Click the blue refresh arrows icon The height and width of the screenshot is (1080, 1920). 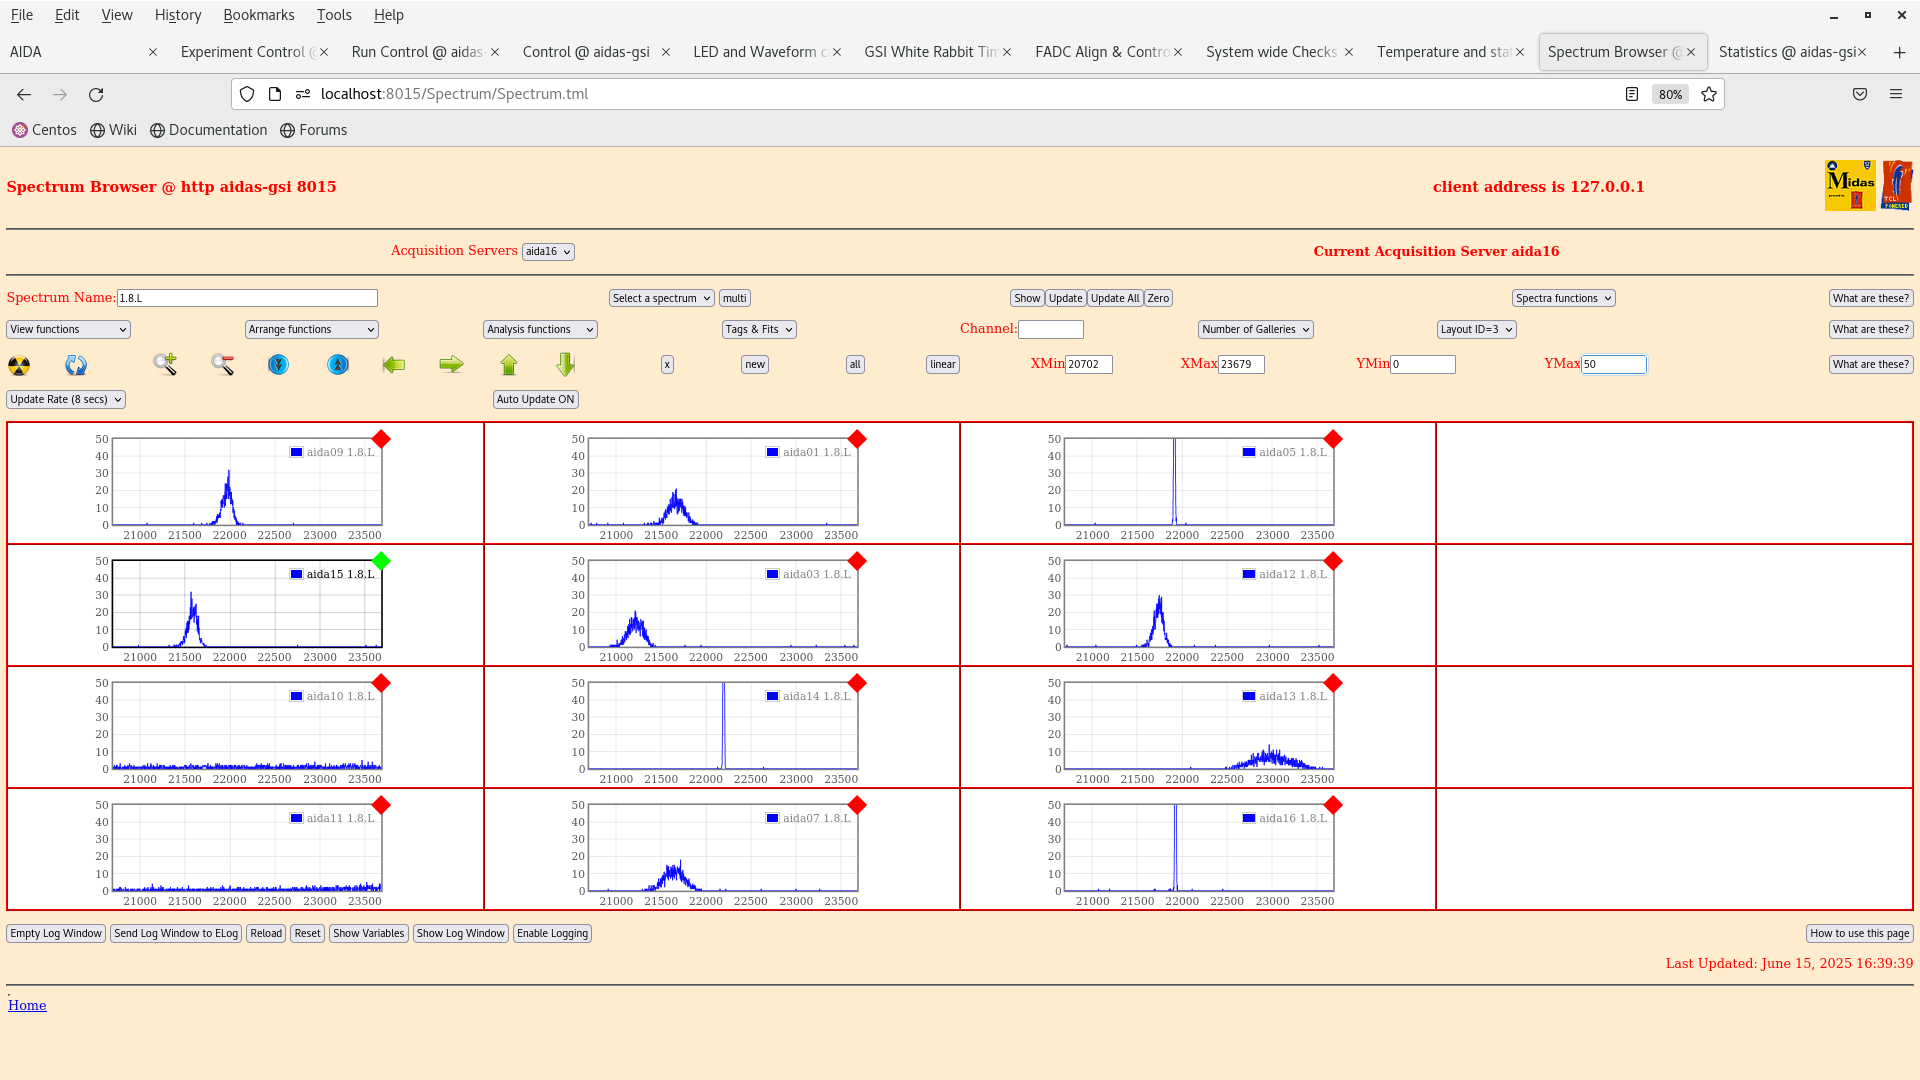coord(76,365)
